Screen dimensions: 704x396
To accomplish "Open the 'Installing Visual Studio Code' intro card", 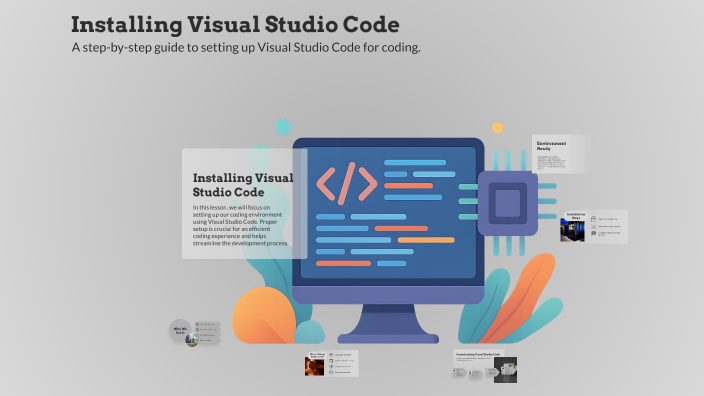I will click(245, 203).
